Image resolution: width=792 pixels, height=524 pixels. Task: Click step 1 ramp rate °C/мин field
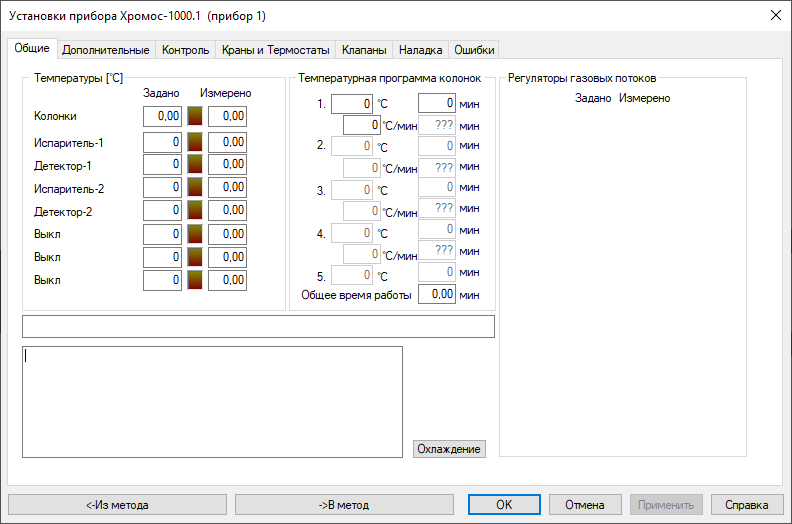pos(362,125)
